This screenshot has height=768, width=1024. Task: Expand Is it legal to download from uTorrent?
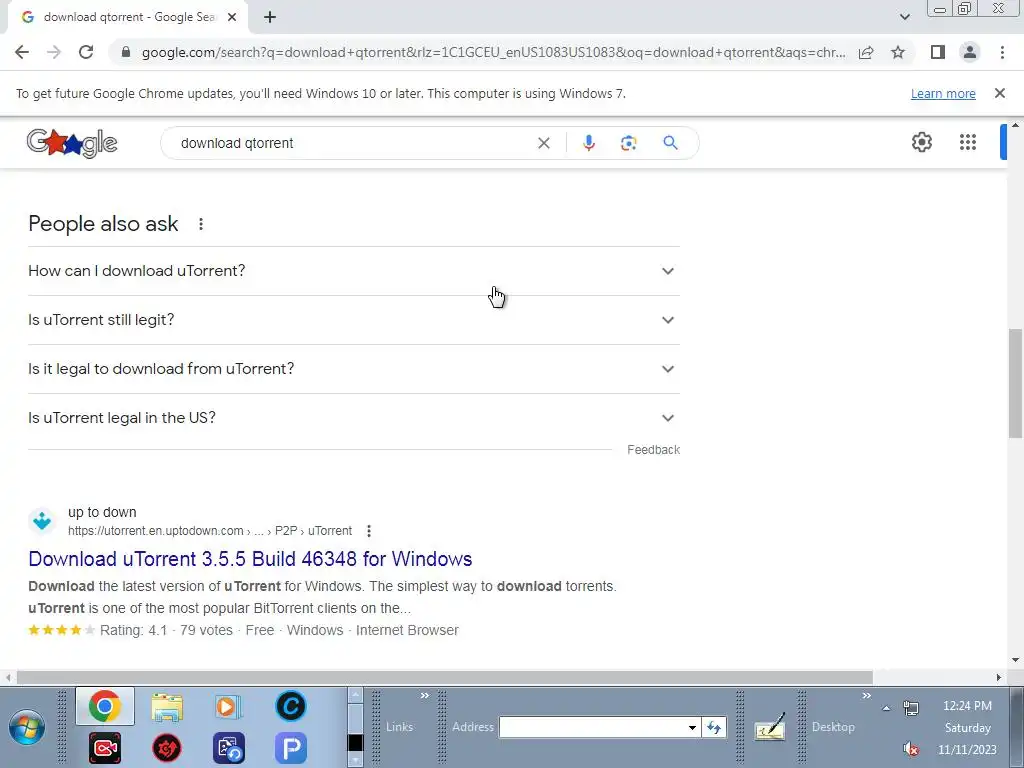coord(354,369)
